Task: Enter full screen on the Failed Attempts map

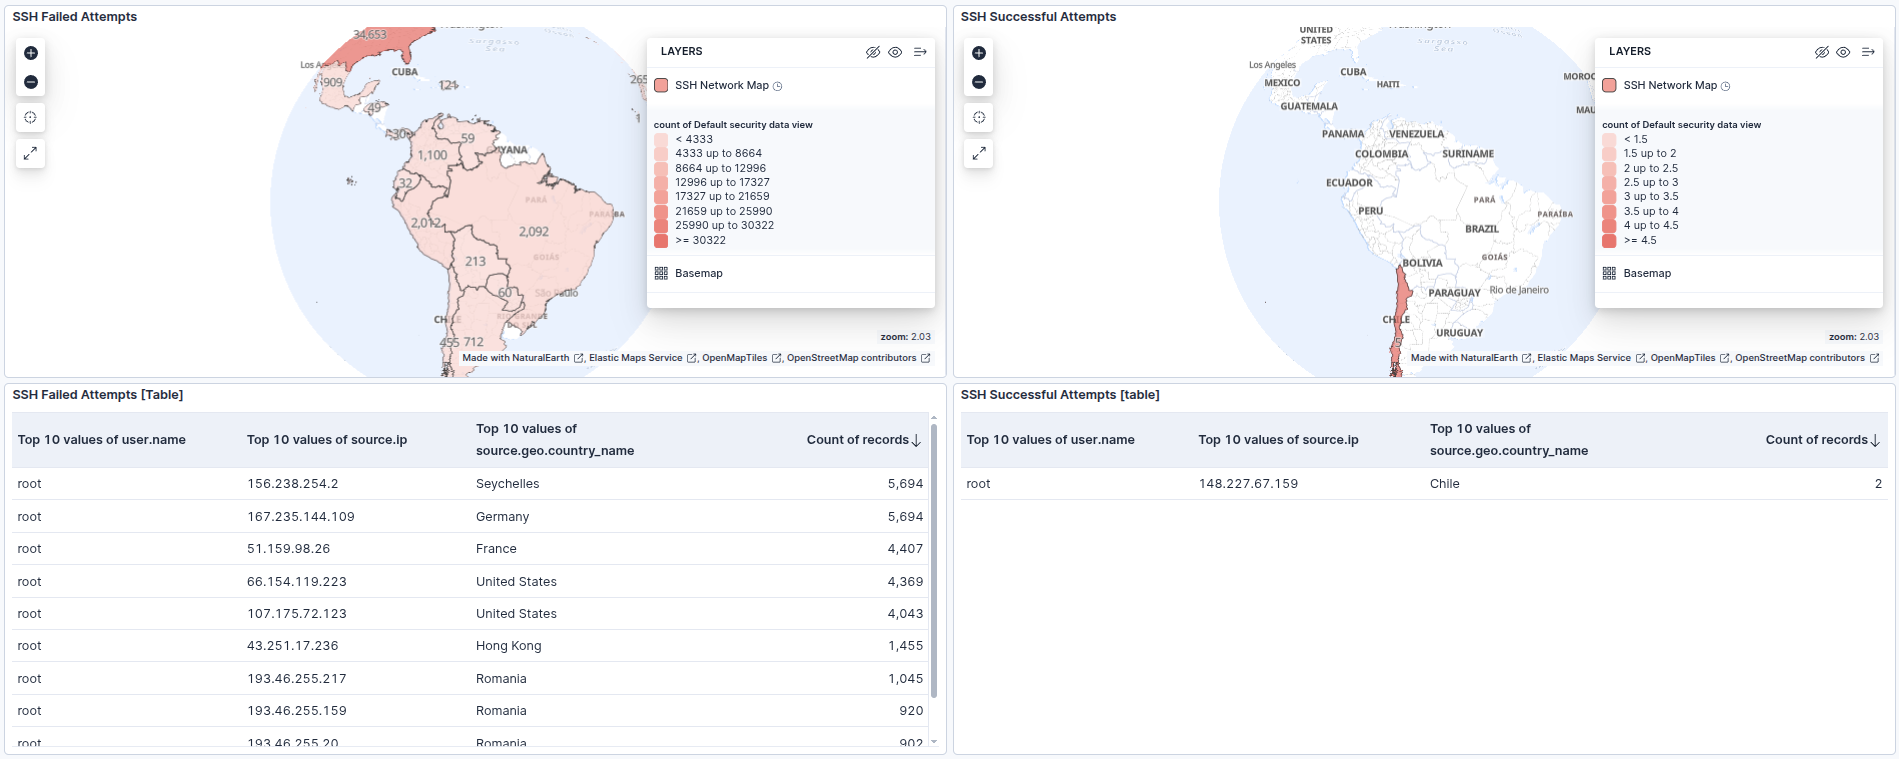Action: coord(31,153)
